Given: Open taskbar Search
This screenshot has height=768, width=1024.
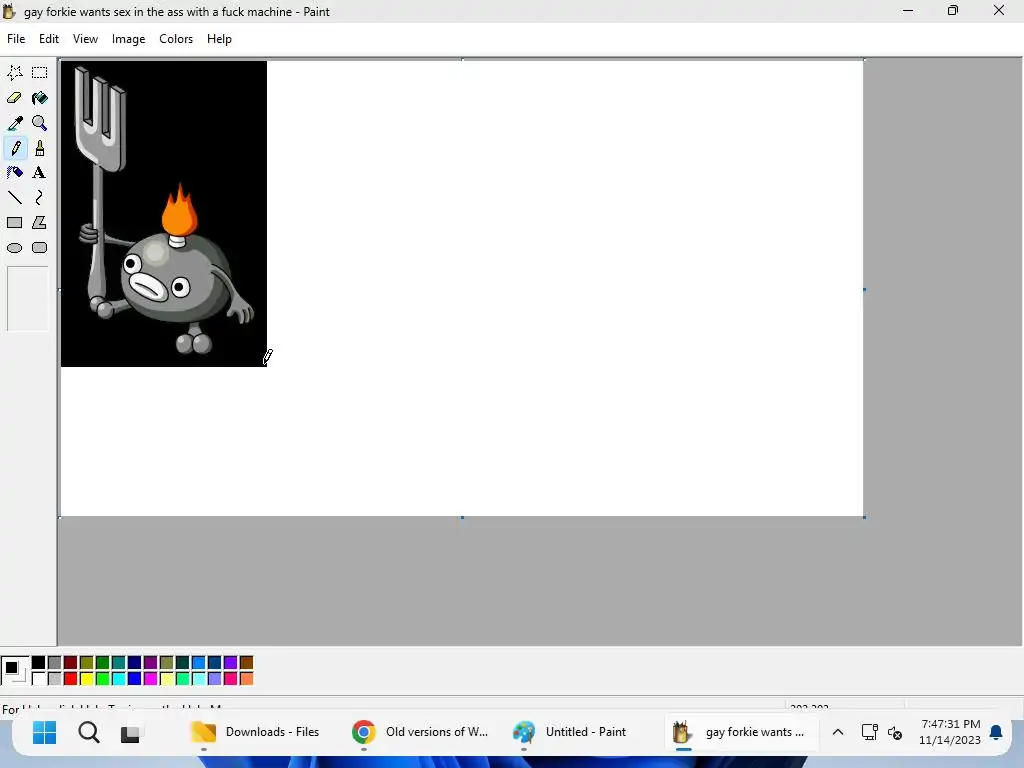Looking at the screenshot, I should point(89,732).
